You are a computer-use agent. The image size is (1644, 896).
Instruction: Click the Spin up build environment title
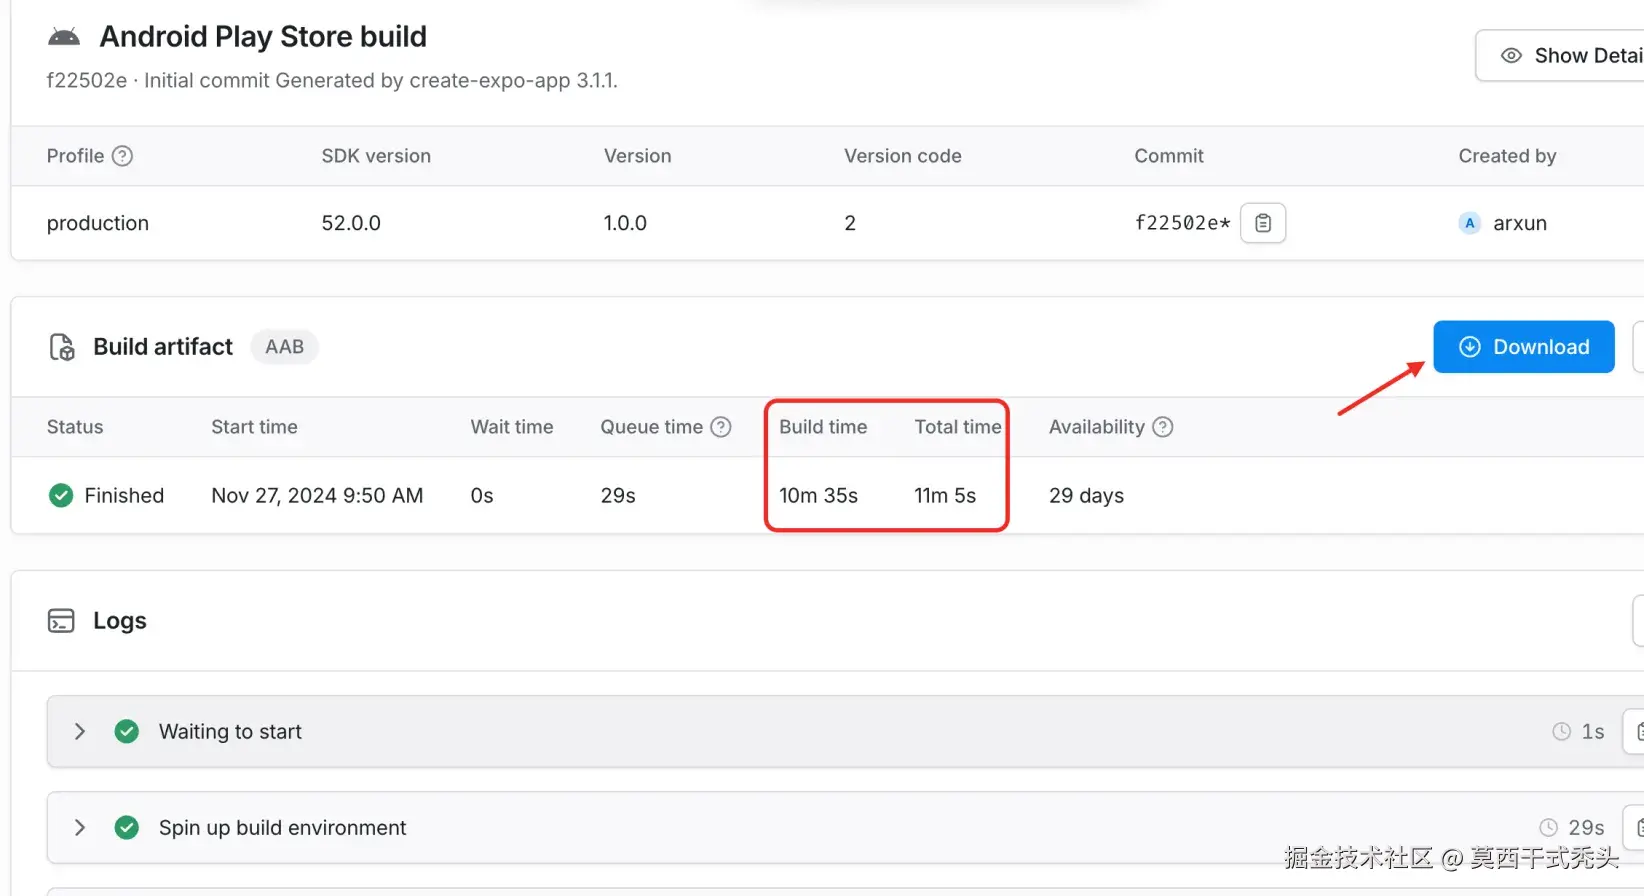click(x=282, y=828)
